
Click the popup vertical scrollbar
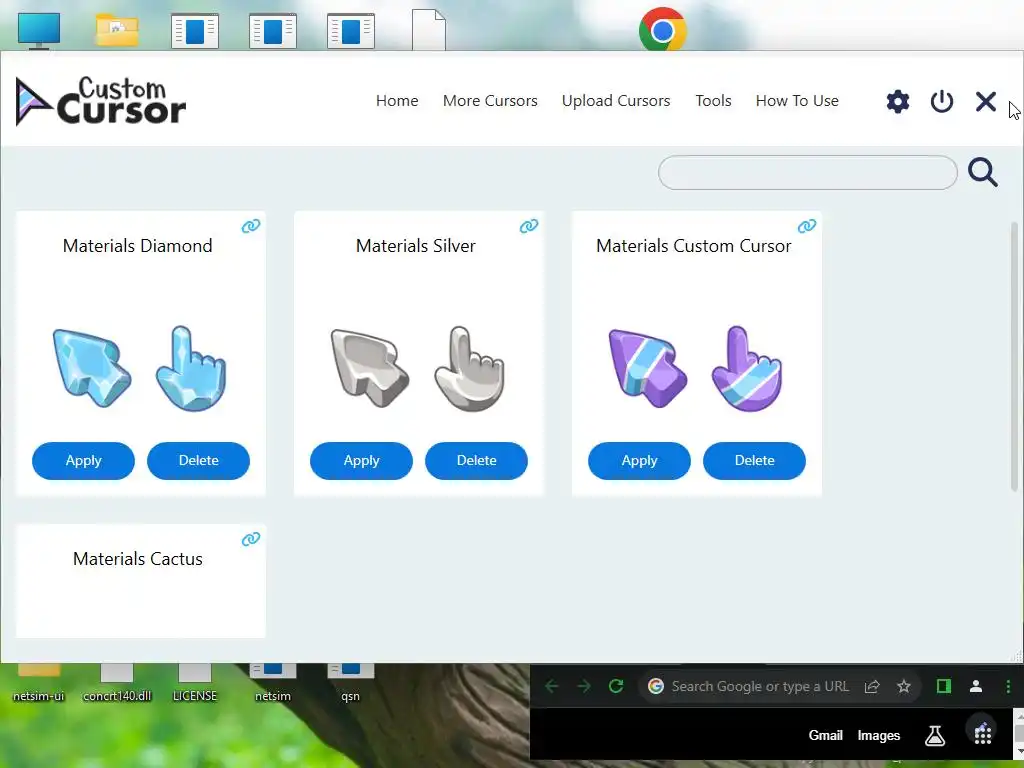coord(1014,357)
